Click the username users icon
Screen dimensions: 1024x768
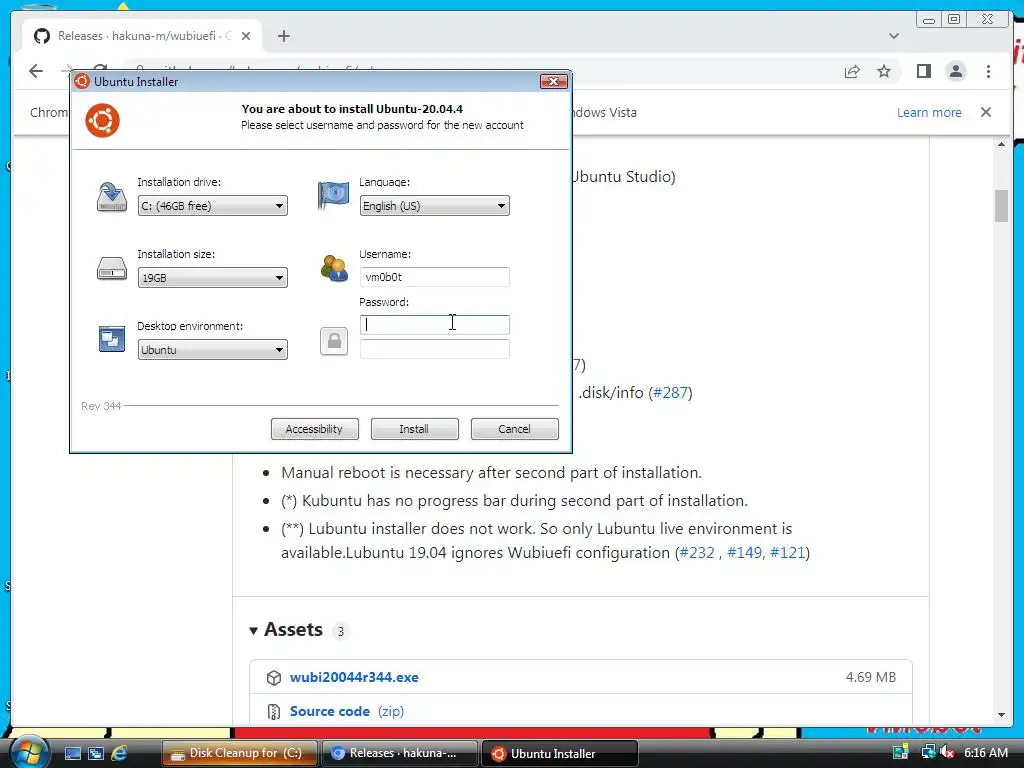click(334, 268)
